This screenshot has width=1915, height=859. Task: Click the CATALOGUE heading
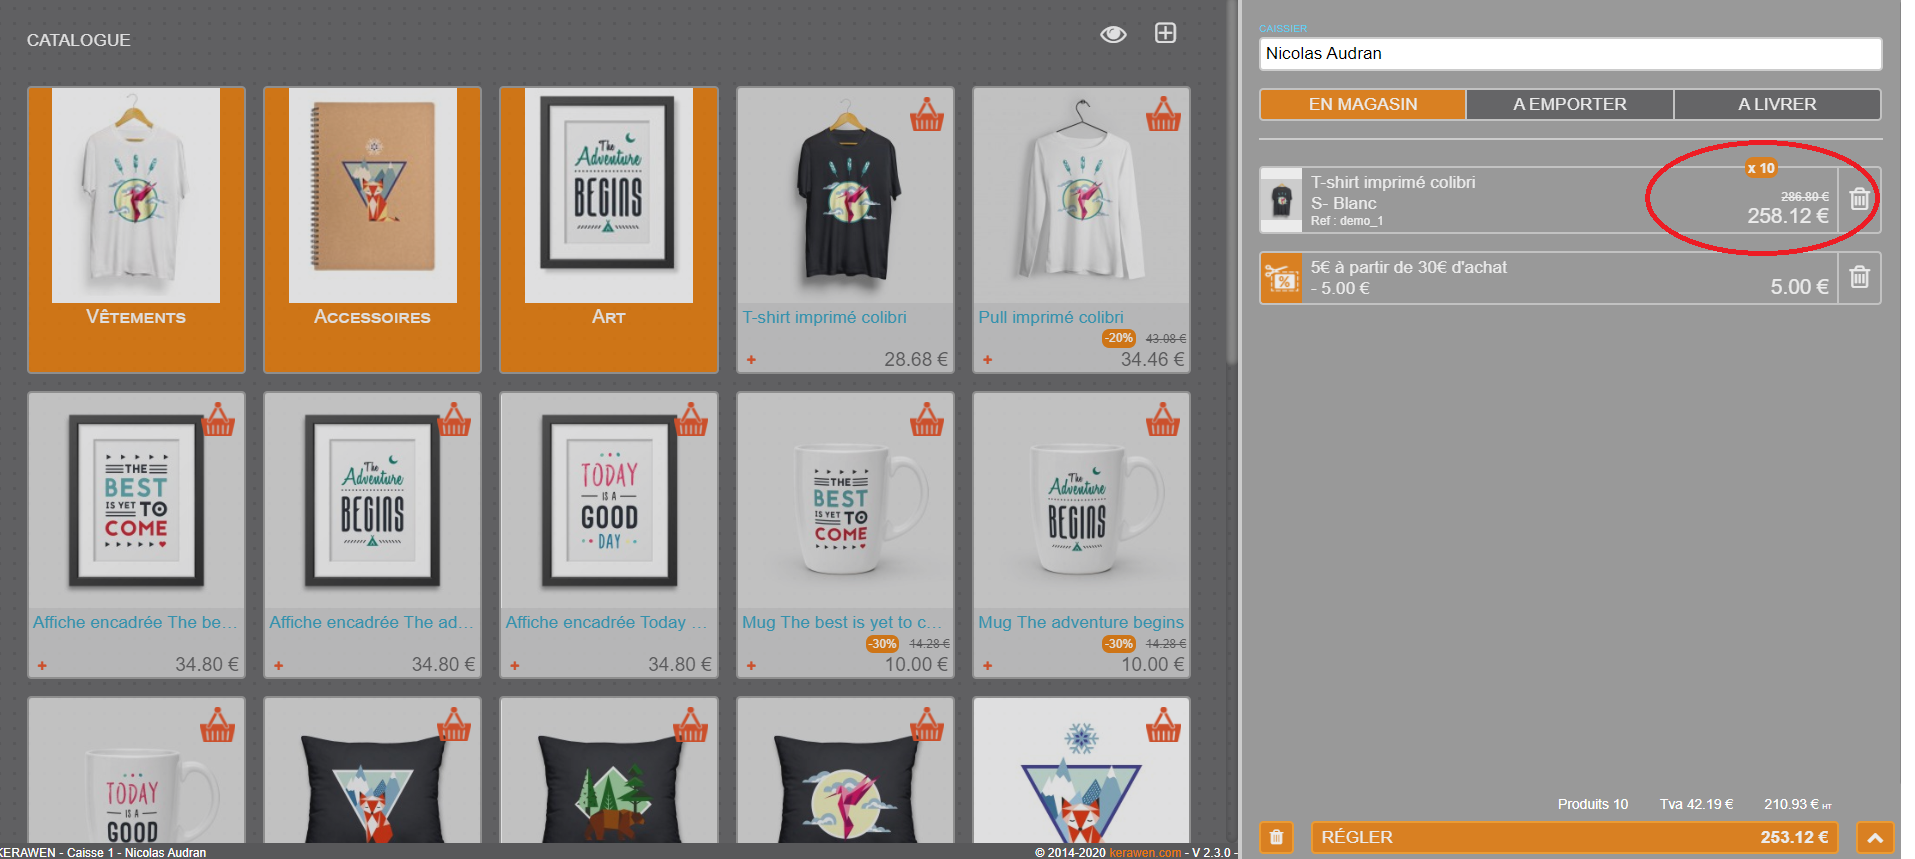(79, 40)
